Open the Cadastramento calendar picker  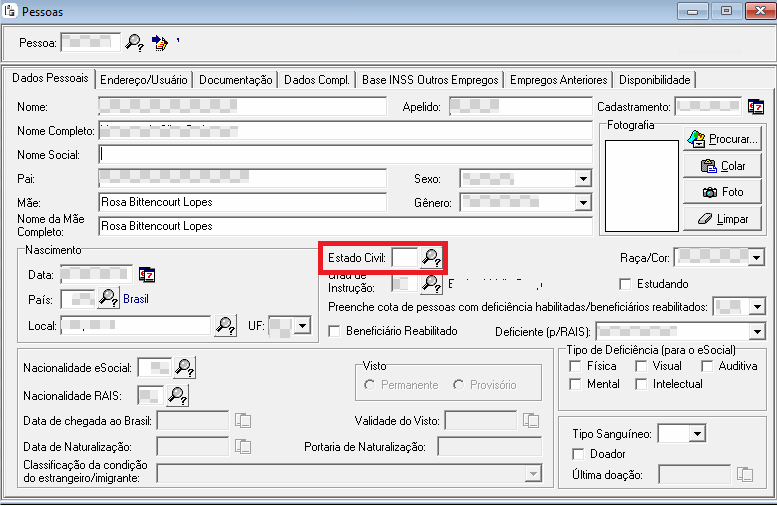coord(756,106)
